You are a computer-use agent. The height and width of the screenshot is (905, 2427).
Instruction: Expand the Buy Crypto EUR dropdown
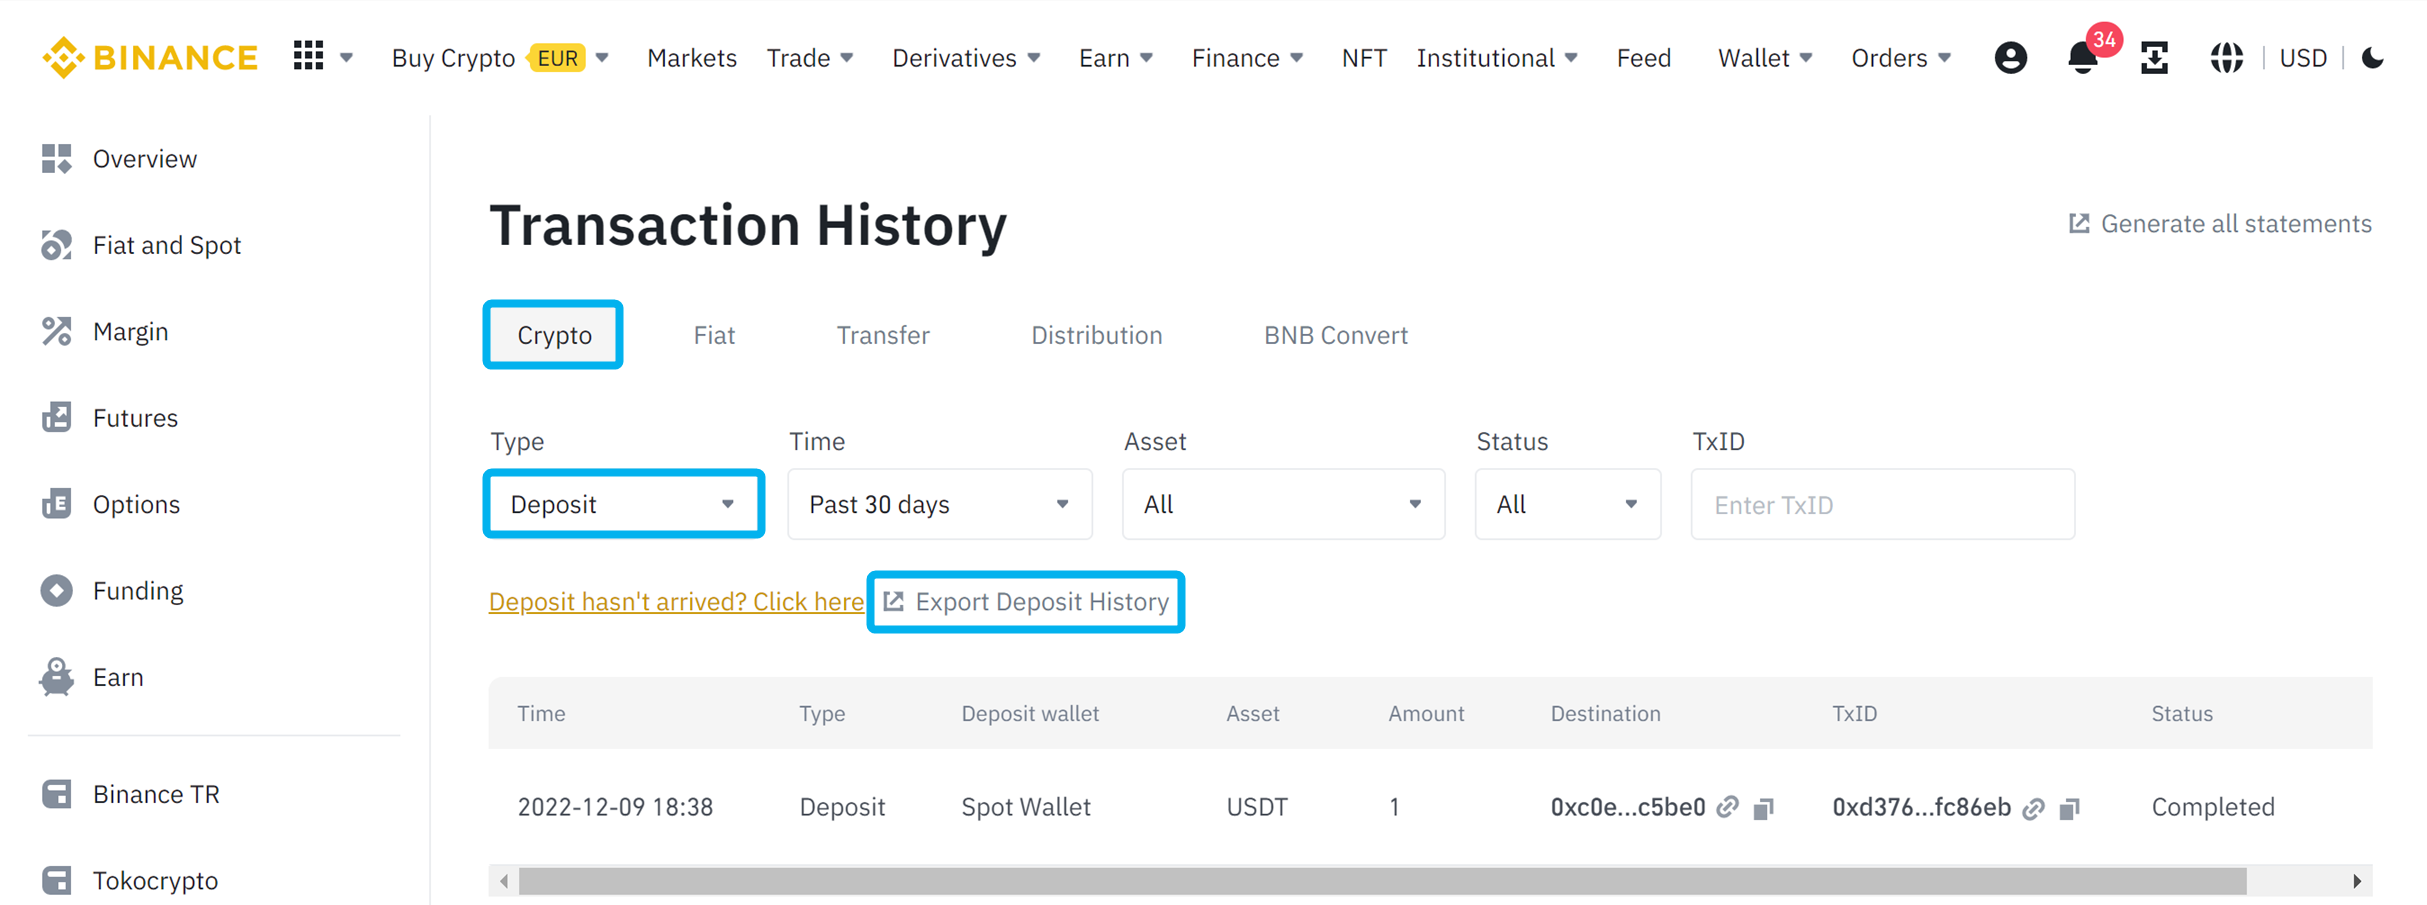[x=602, y=58]
